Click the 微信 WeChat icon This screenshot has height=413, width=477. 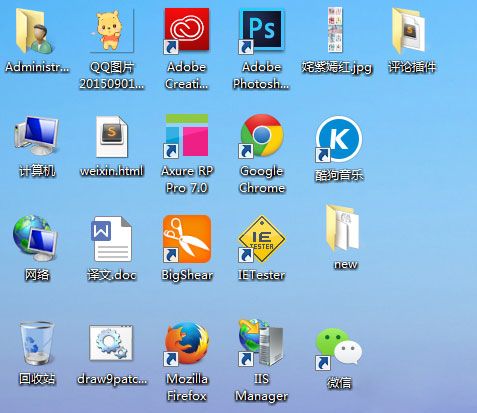338,348
